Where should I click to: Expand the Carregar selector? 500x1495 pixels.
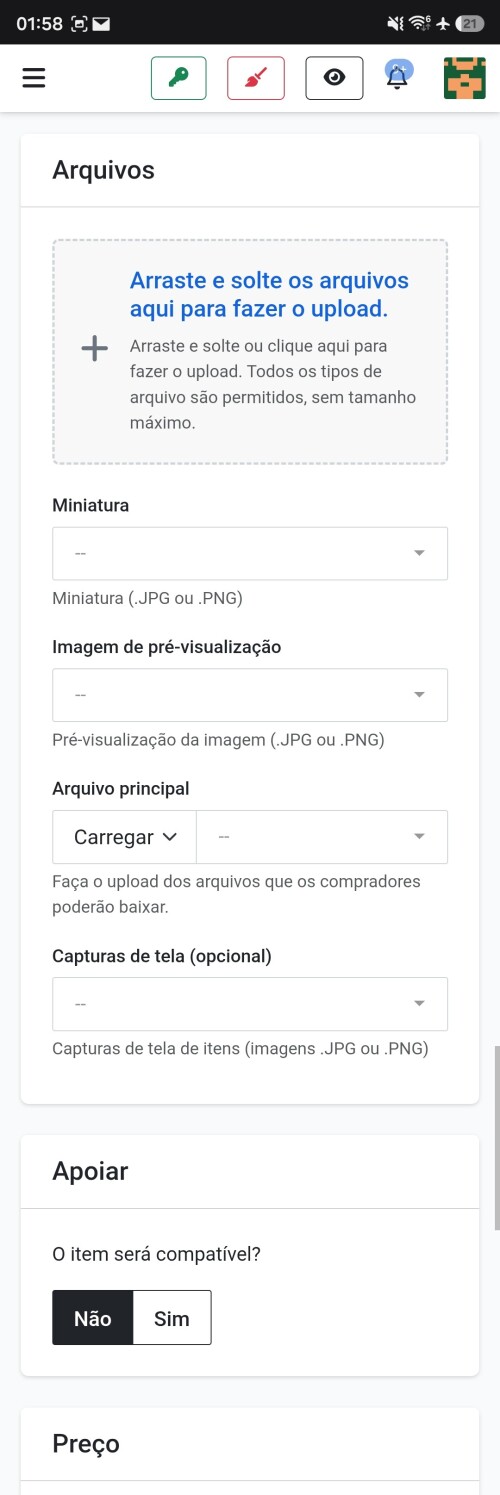click(x=125, y=837)
